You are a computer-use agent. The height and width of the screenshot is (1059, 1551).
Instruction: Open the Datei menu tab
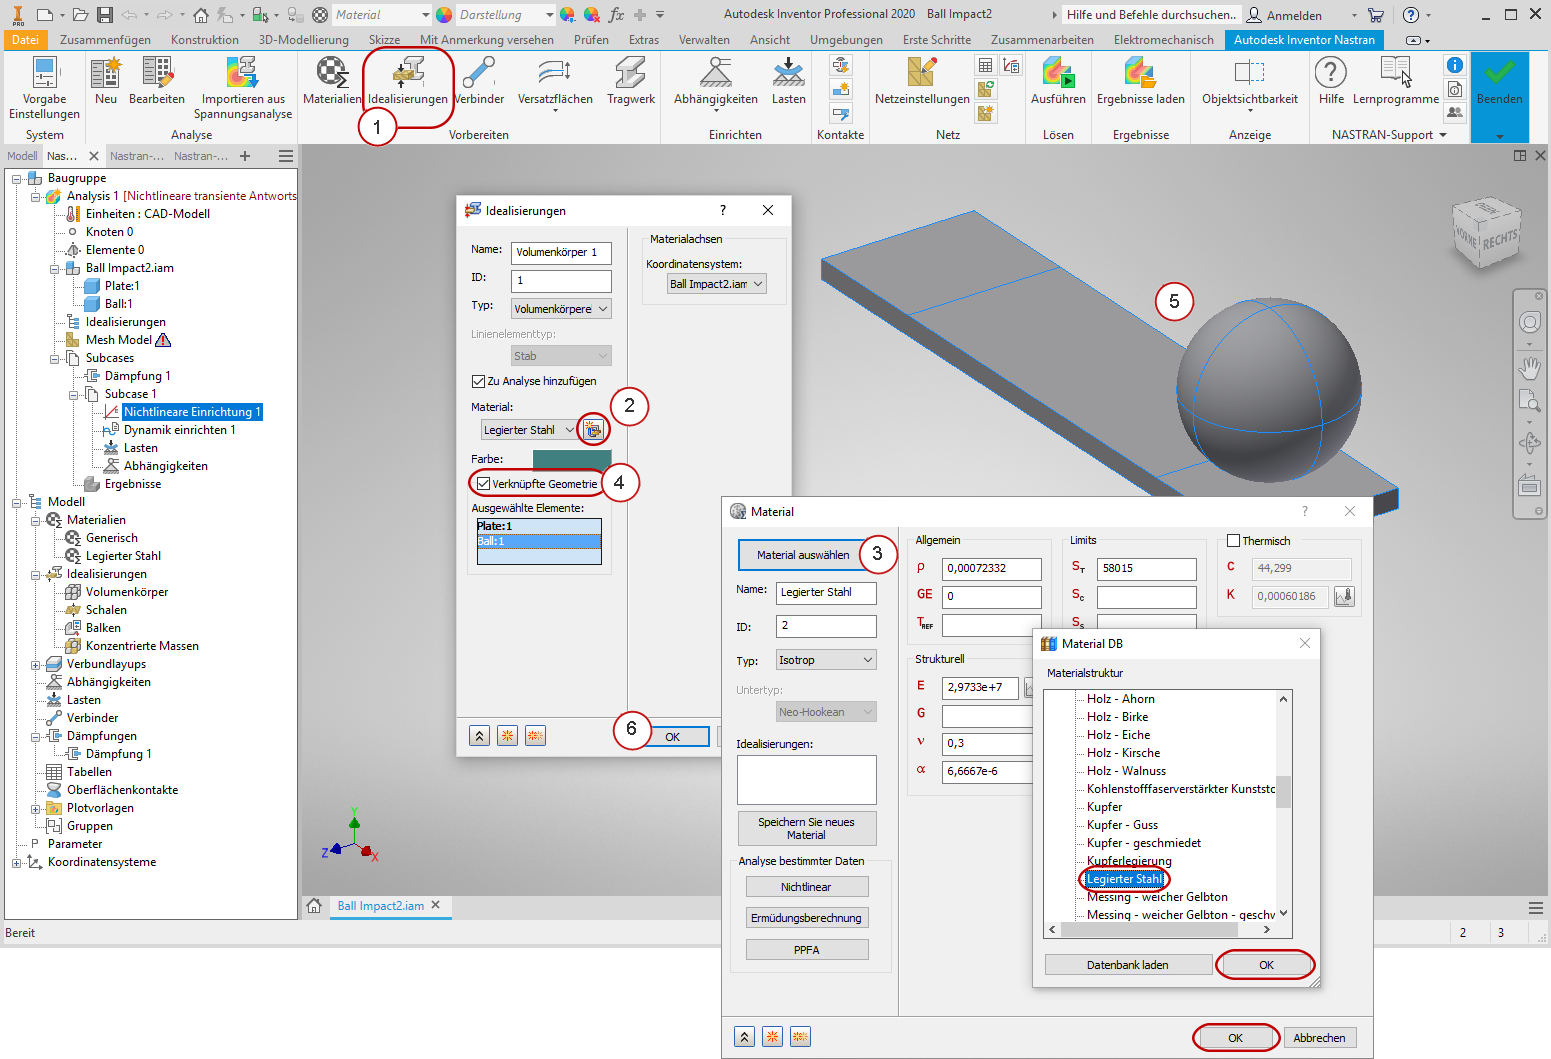tap(25, 40)
